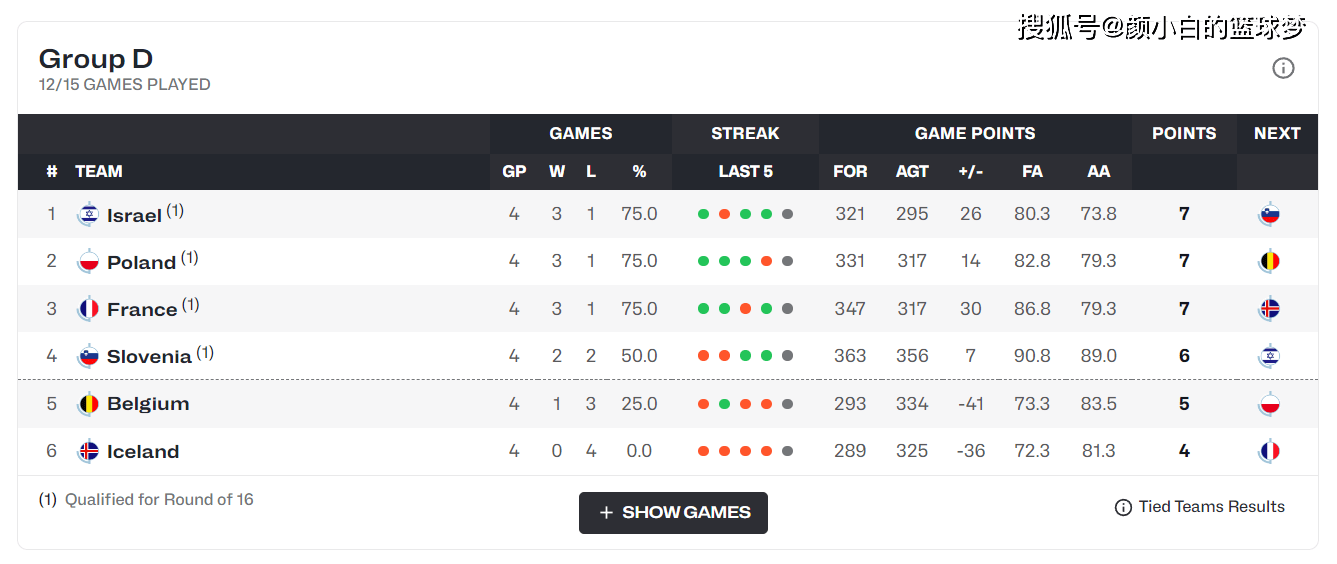Click Israel's flag icon in team column

pyautogui.click(x=88, y=214)
